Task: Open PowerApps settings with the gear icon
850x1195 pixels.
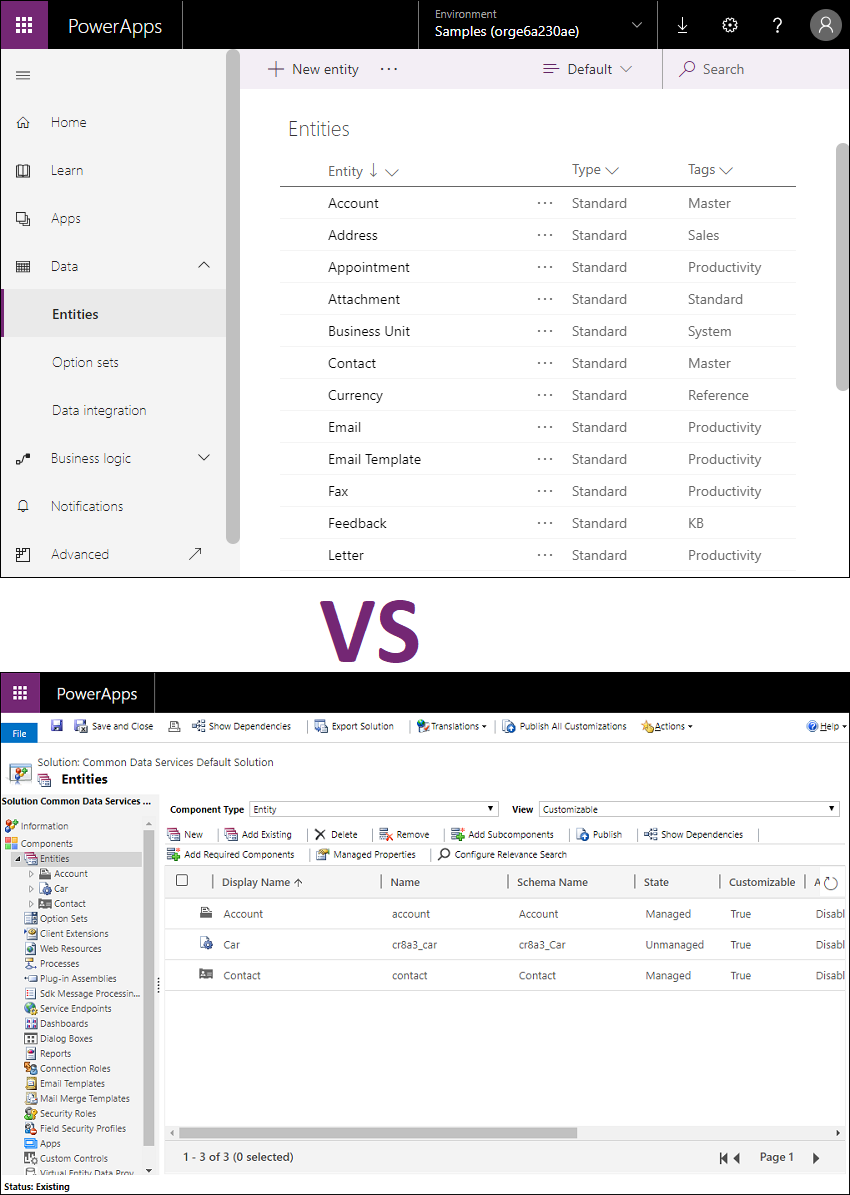Action: click(x=729, y=25)
